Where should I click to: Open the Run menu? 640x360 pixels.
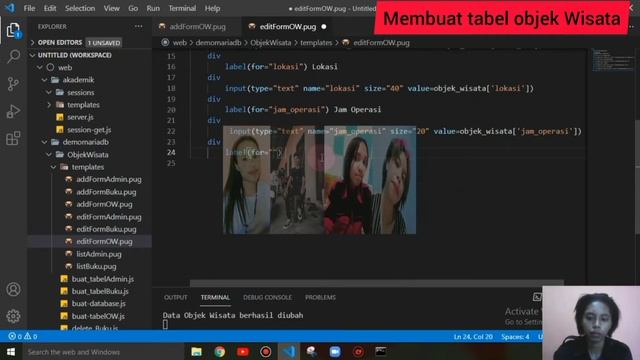[x=153, y=8]
